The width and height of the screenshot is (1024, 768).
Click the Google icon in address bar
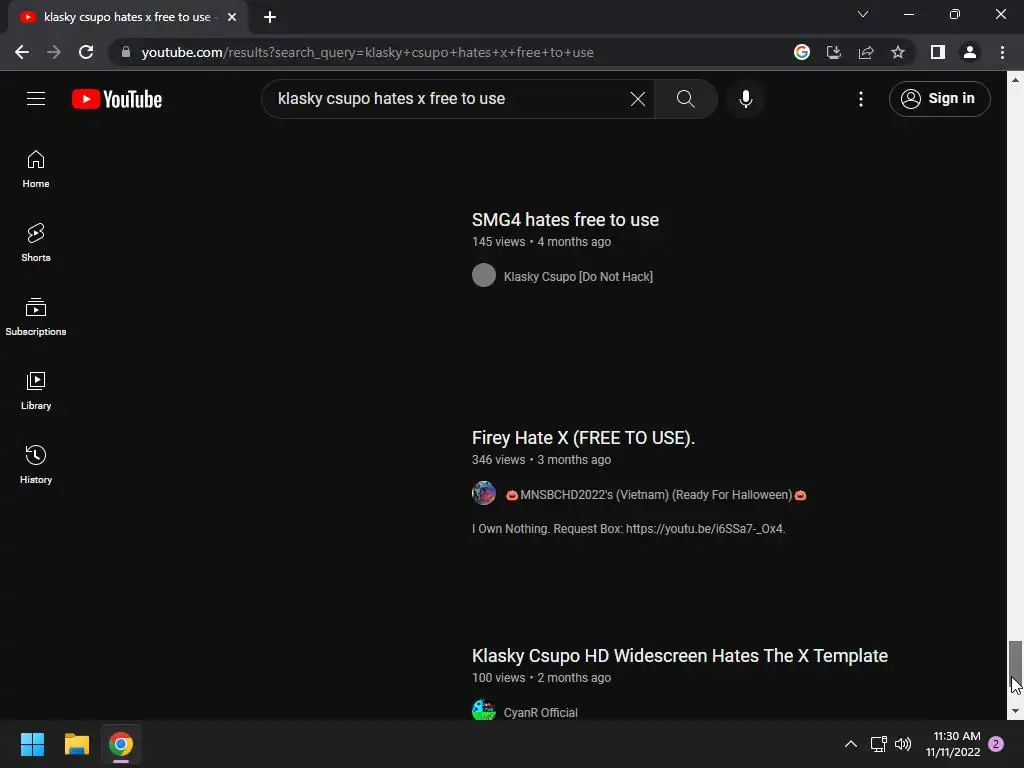[x=802, y=52]
